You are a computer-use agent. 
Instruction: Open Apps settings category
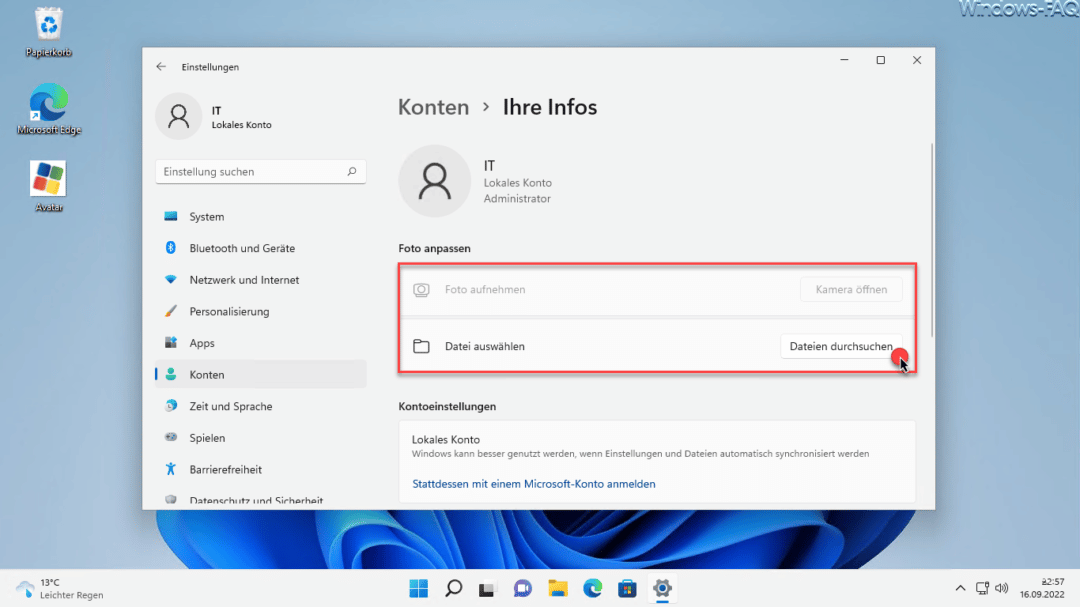[260, 342]
